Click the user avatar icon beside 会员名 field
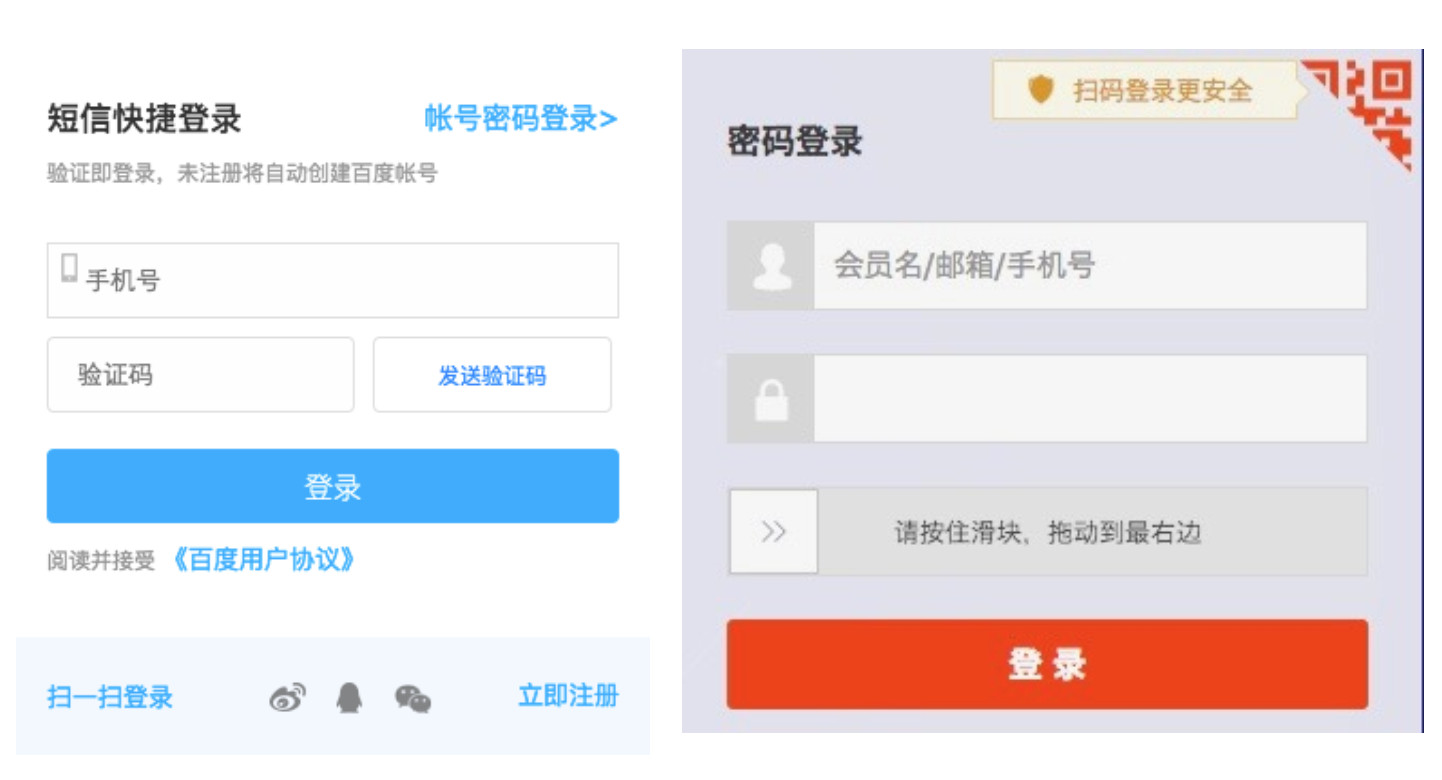The image size is (1442, 780). 771,266
